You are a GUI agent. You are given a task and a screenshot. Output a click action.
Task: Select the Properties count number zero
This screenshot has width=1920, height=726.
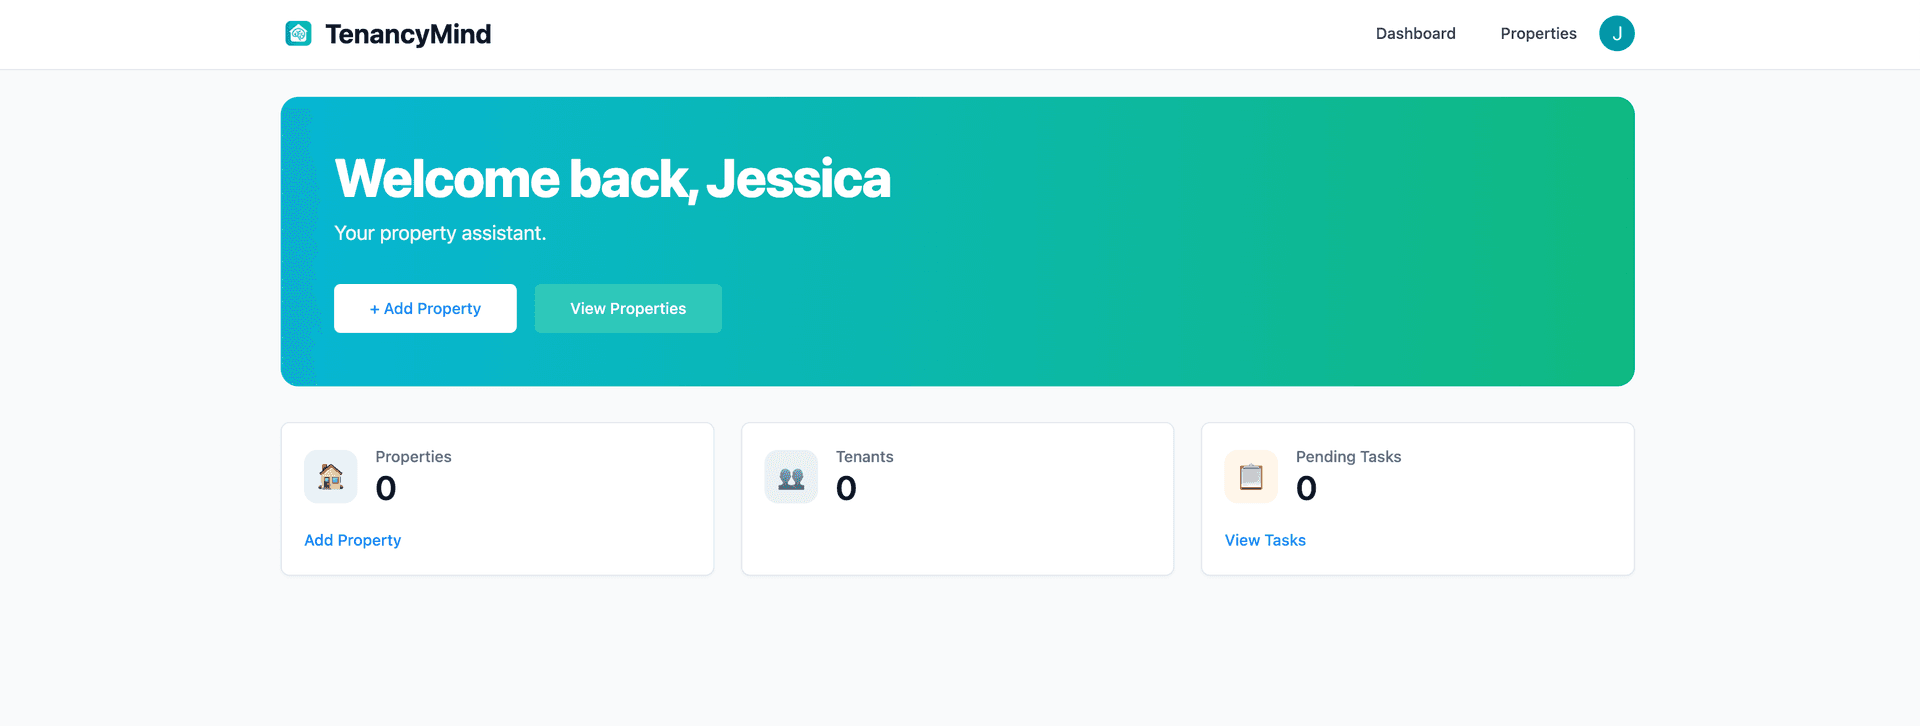(386, 489)
